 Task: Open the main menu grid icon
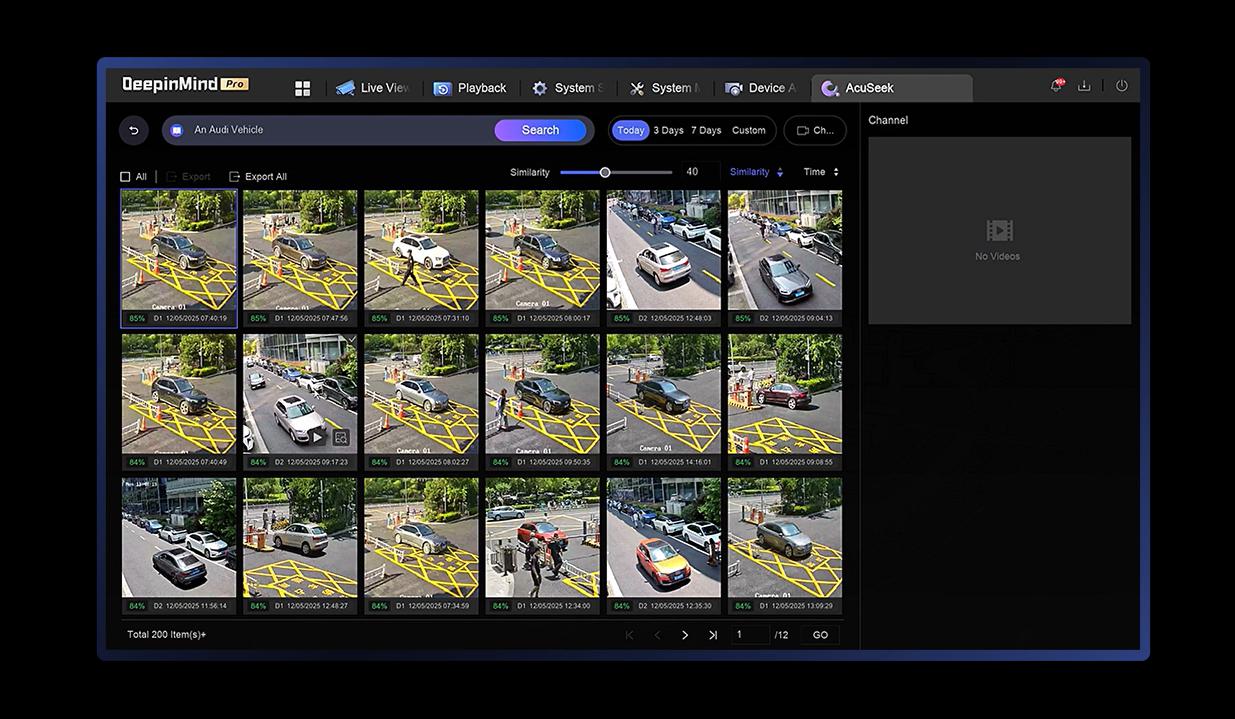pos(303,89)
